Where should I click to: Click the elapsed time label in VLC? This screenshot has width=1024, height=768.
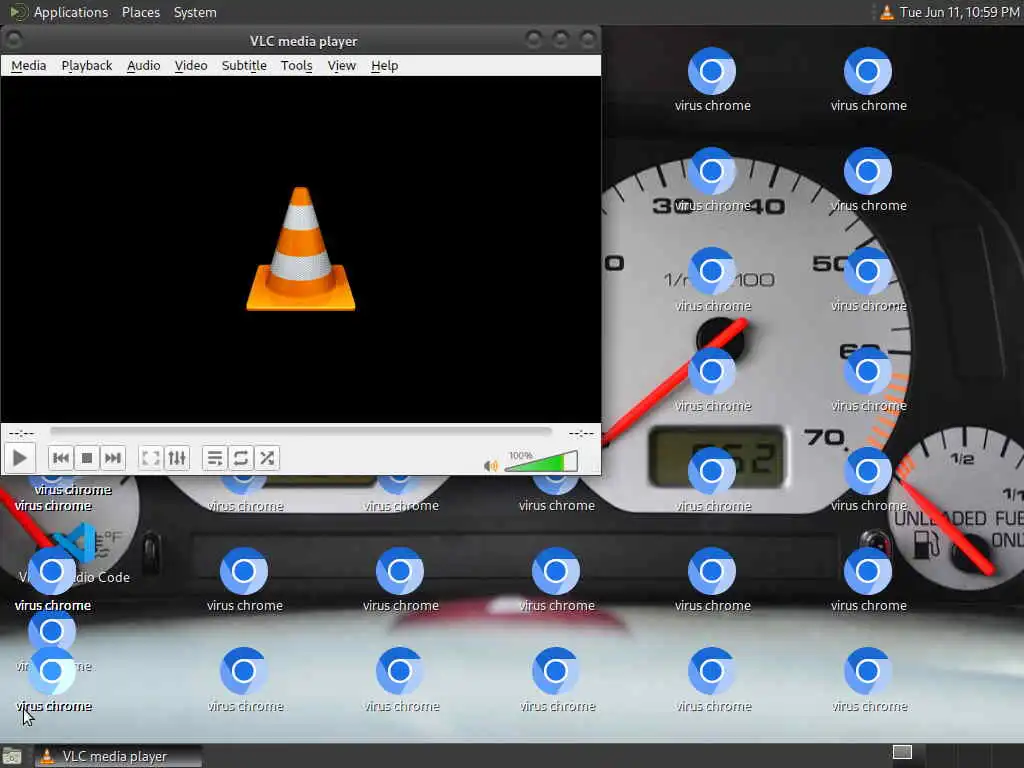click(22, 432)
